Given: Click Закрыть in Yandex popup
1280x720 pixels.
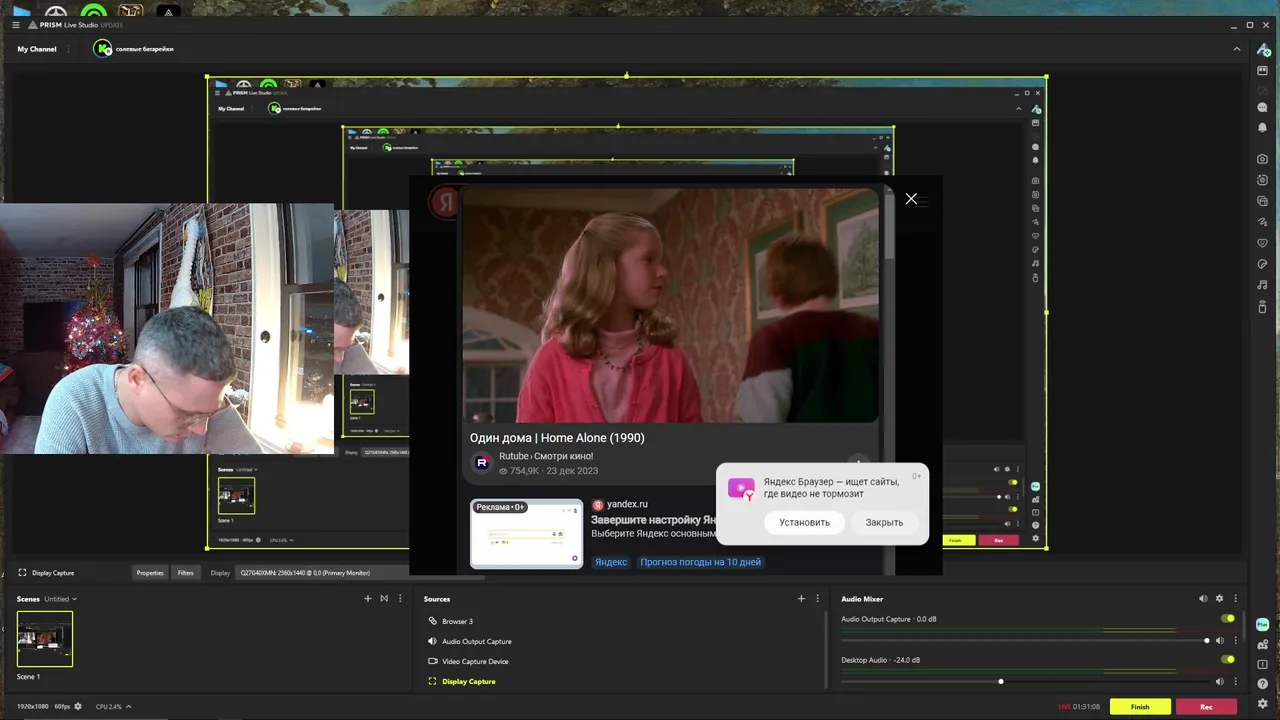Looking at the screenshot, I should point(884,522).
